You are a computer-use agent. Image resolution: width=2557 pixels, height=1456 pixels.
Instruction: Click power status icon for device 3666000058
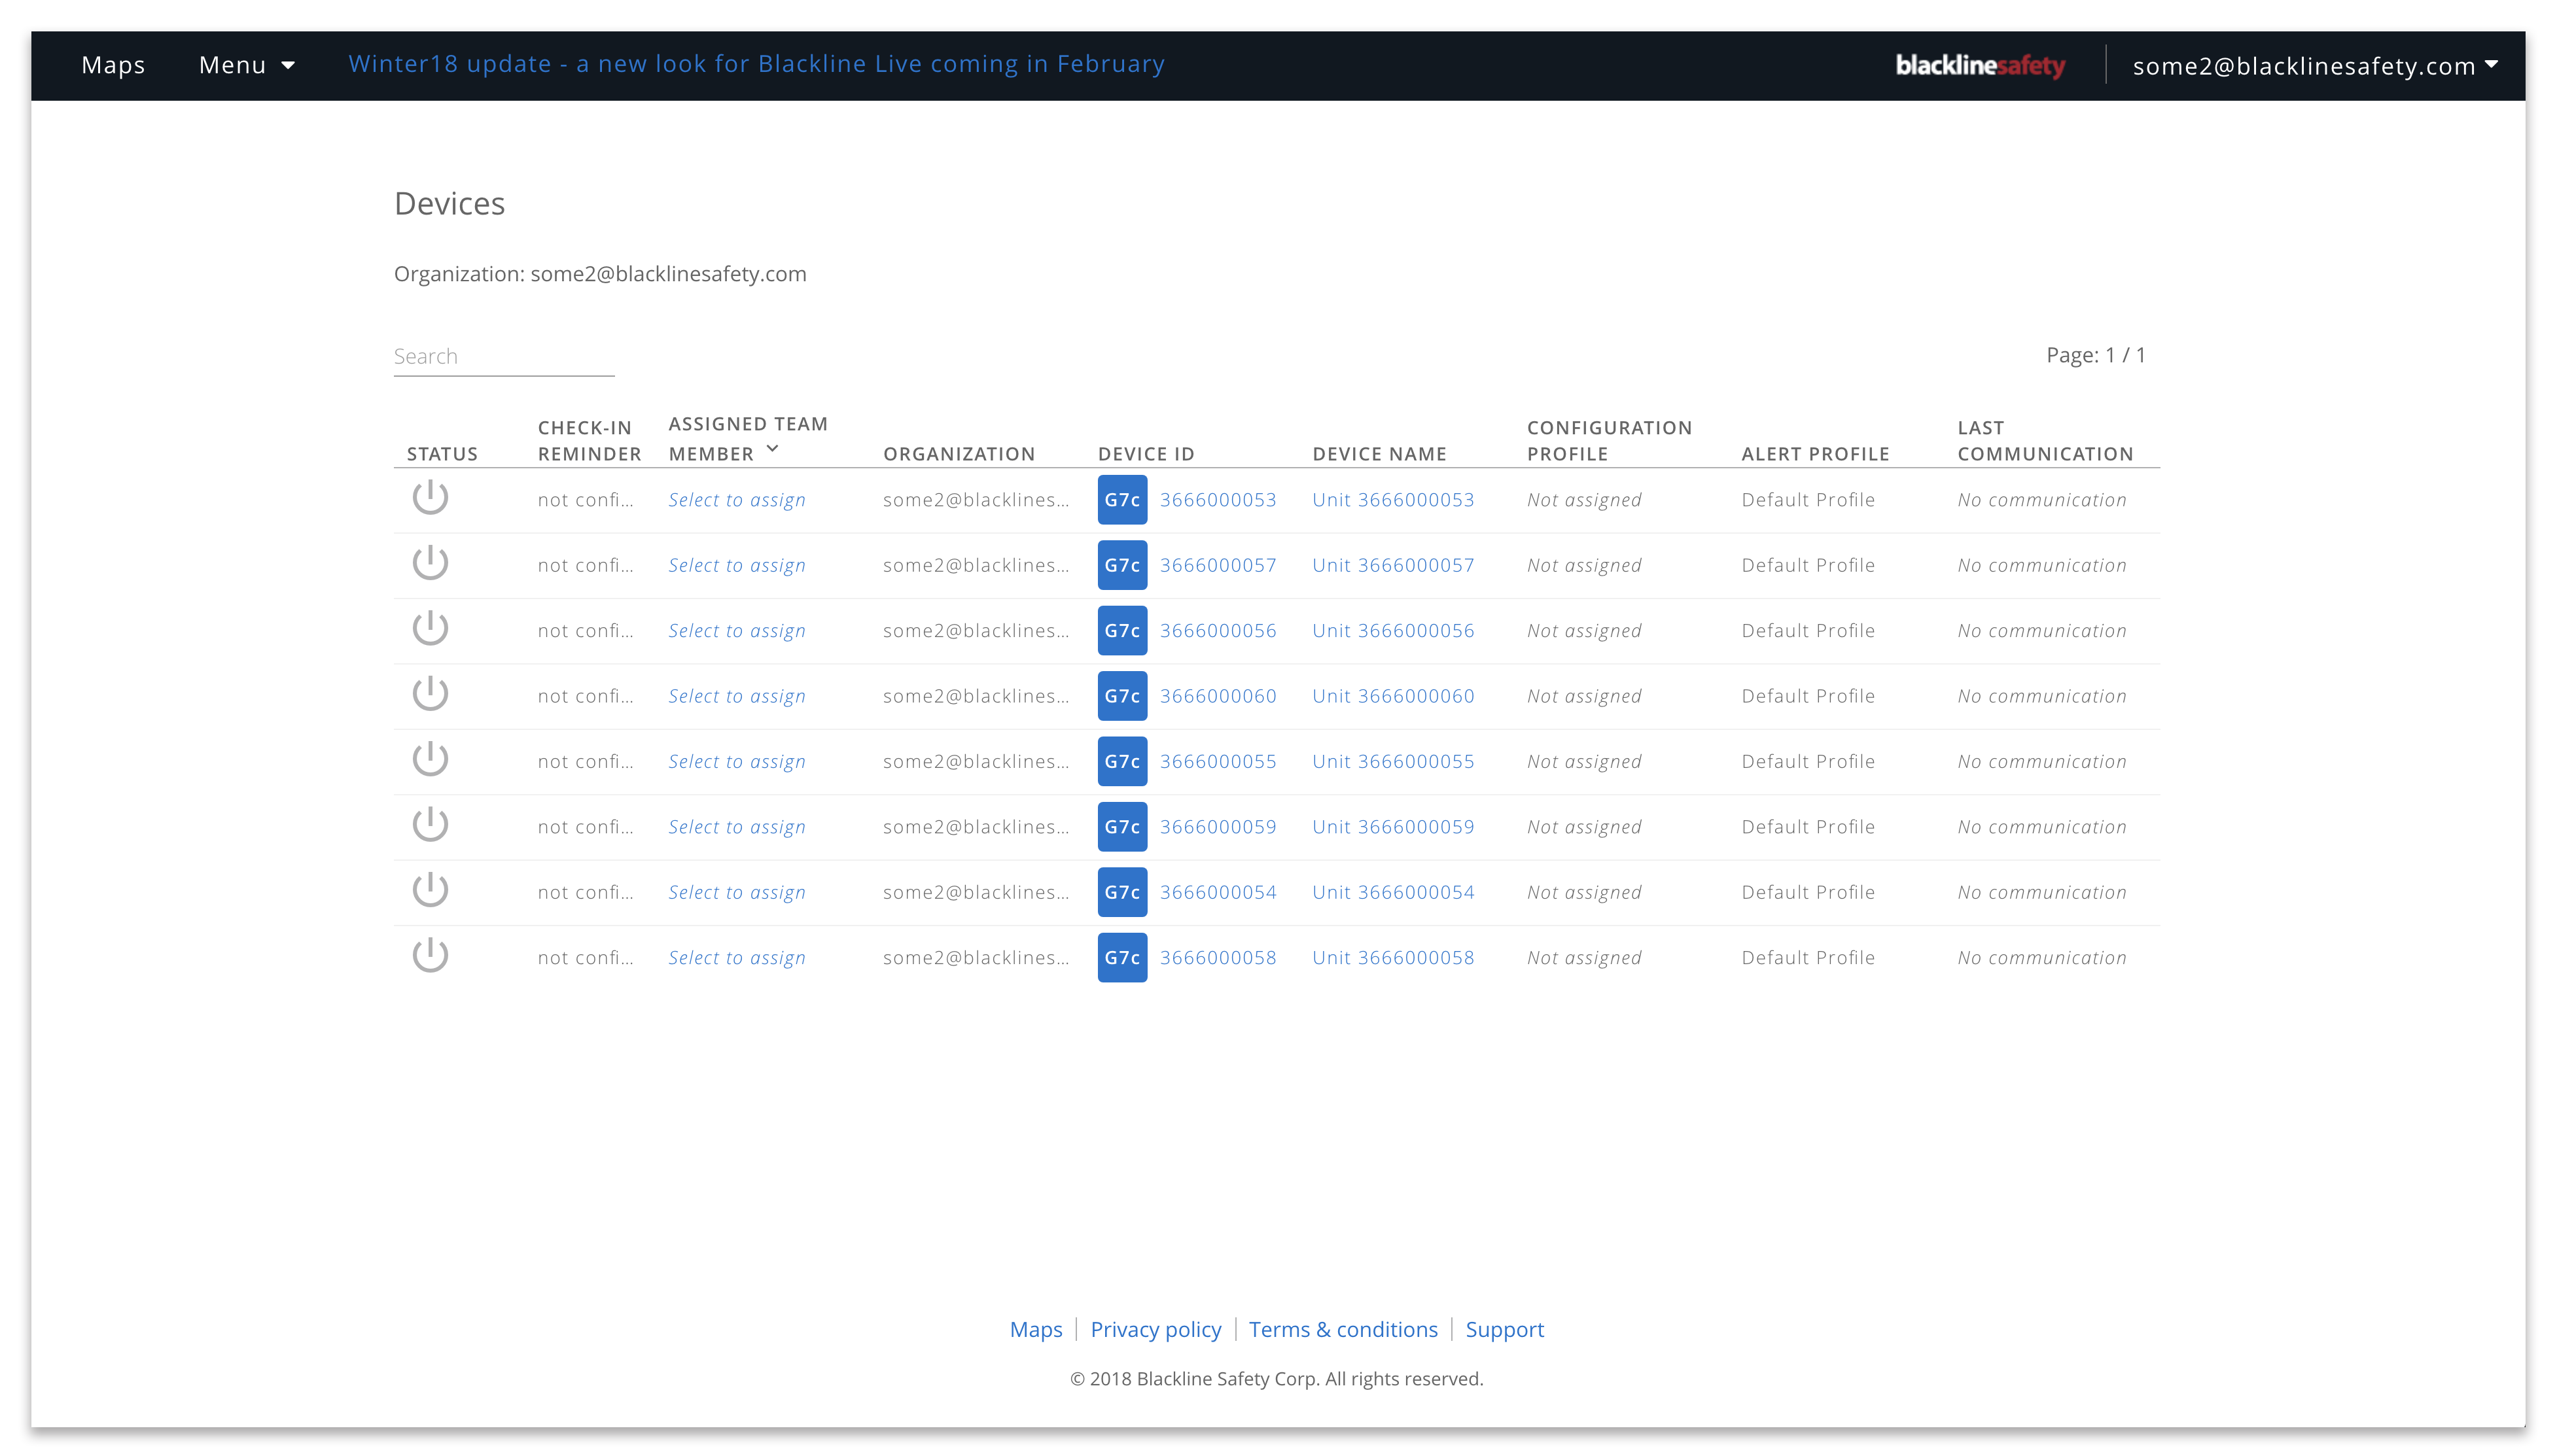point(430,956)
